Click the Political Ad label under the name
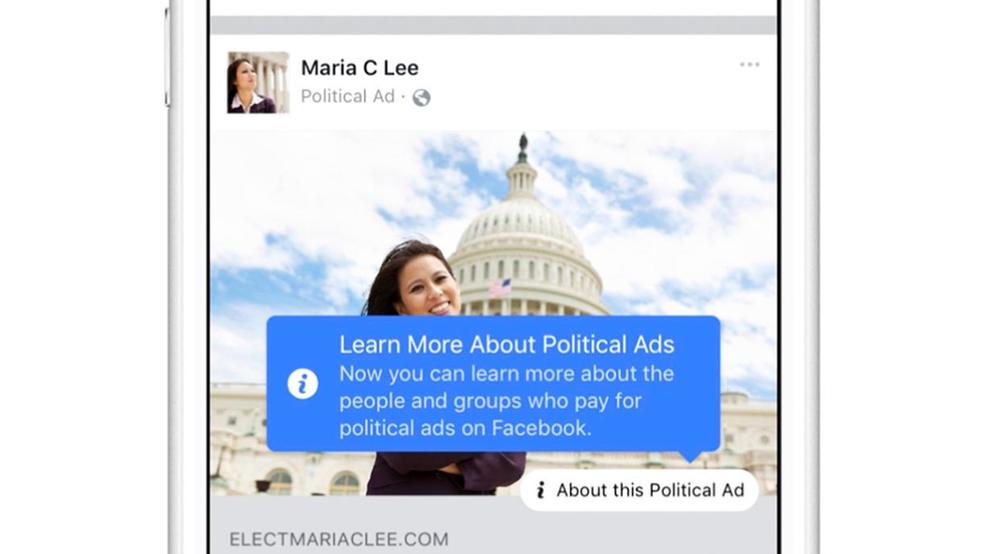The image size is (986, 554). [x=348, y=96]
